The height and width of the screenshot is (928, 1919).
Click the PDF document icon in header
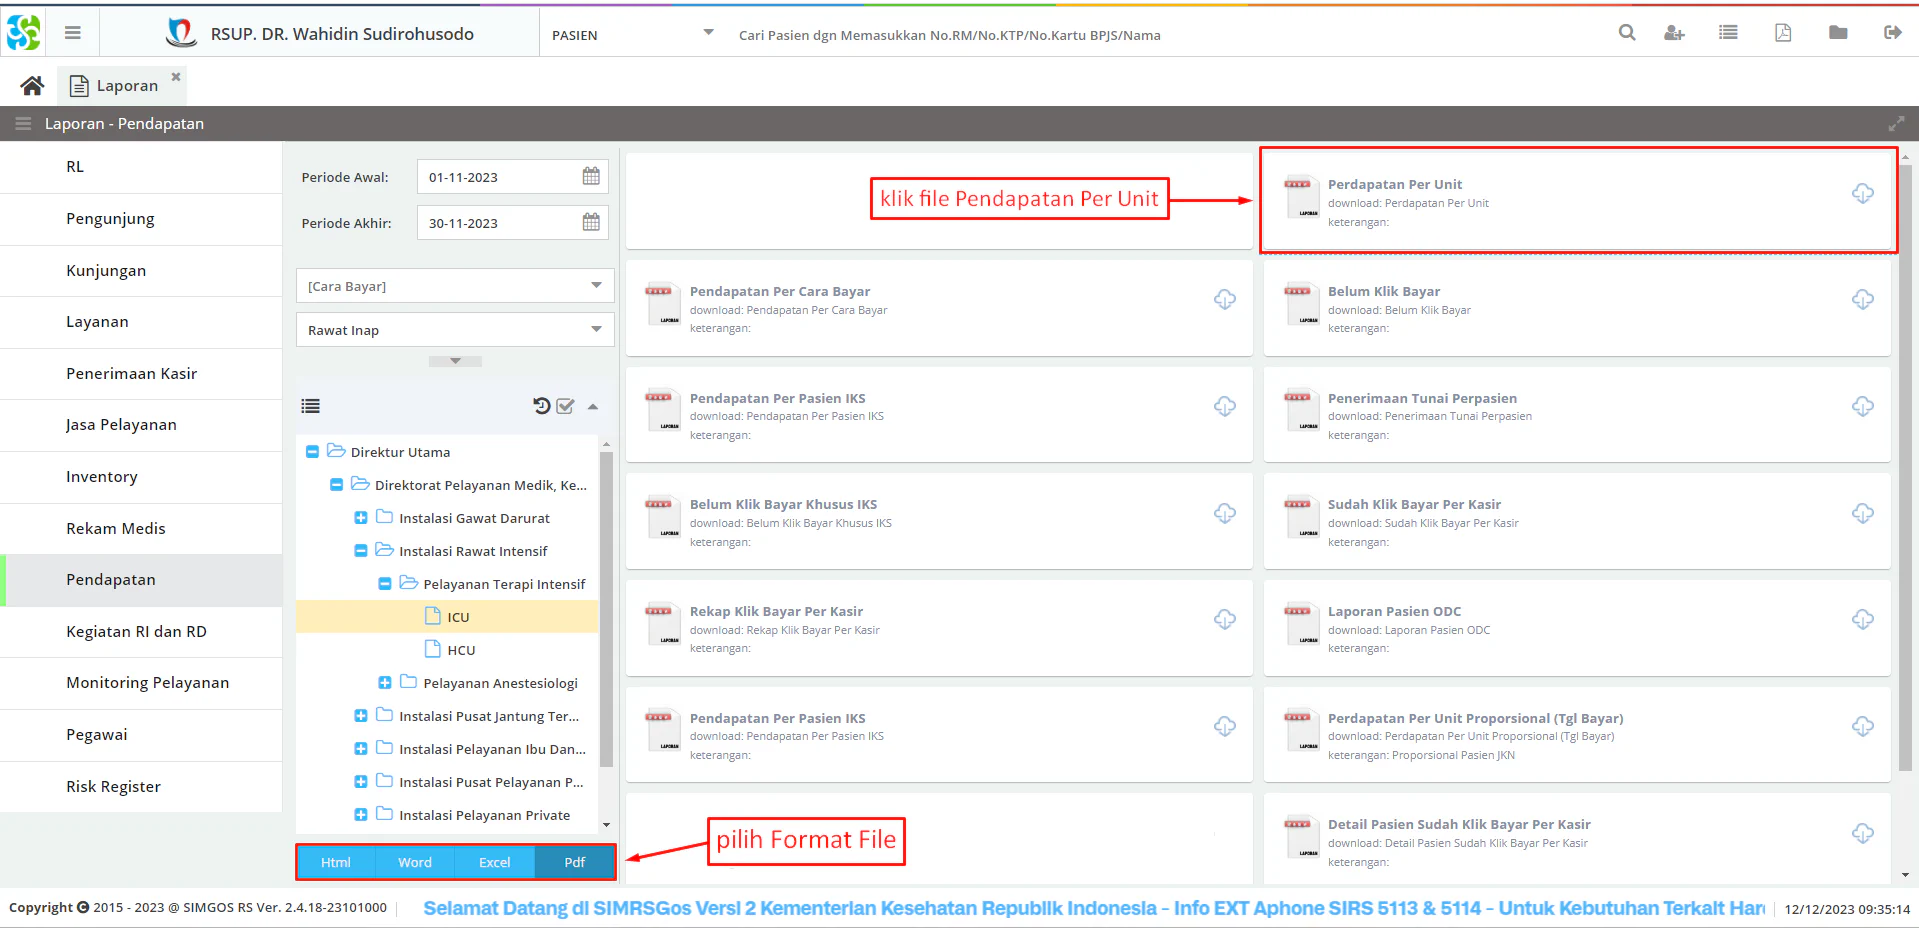[x=1783, y=33]
